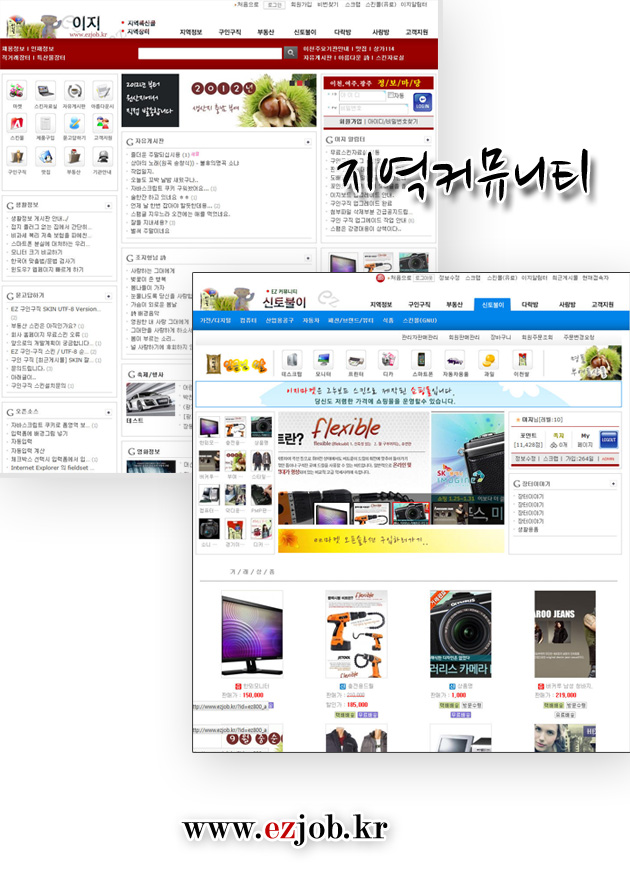Select the 신토불이 tab in the shop window

coord(492,304)
